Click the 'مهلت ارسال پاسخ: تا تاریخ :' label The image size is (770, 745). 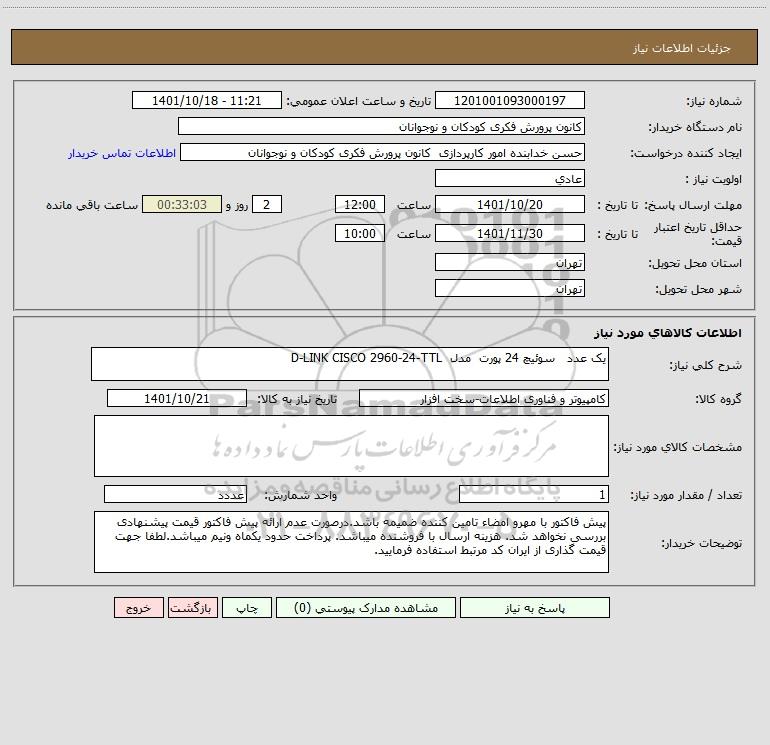click(x=669, y=206)
